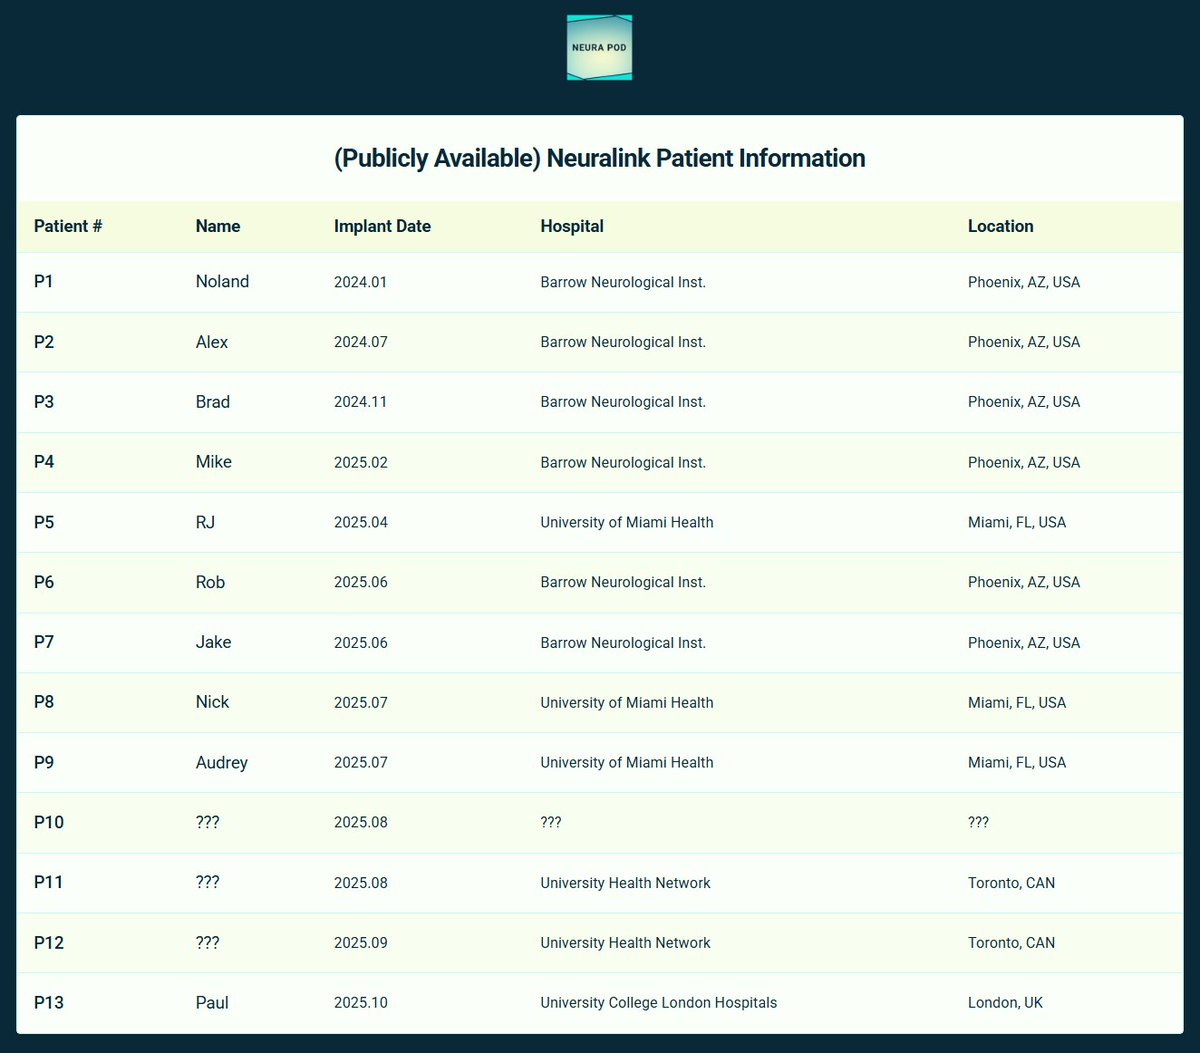
Task: Select patient number P9 cell
Action: 44,762
